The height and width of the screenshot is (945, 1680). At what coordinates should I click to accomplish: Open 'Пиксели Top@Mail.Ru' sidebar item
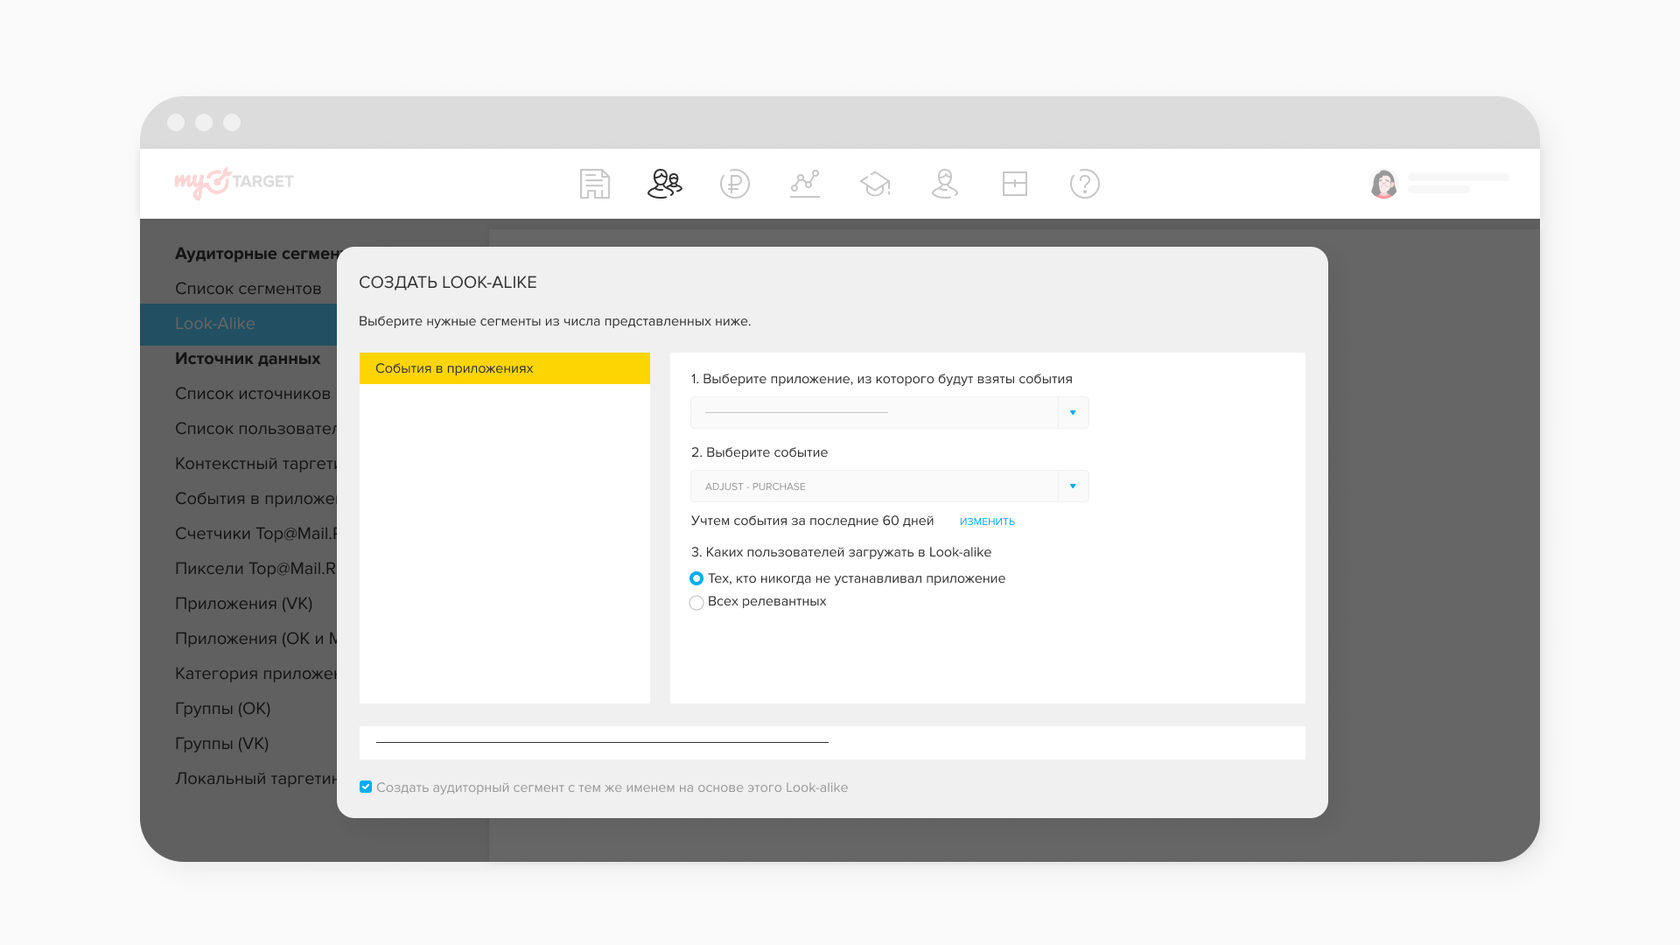click(x=256, y=569)
